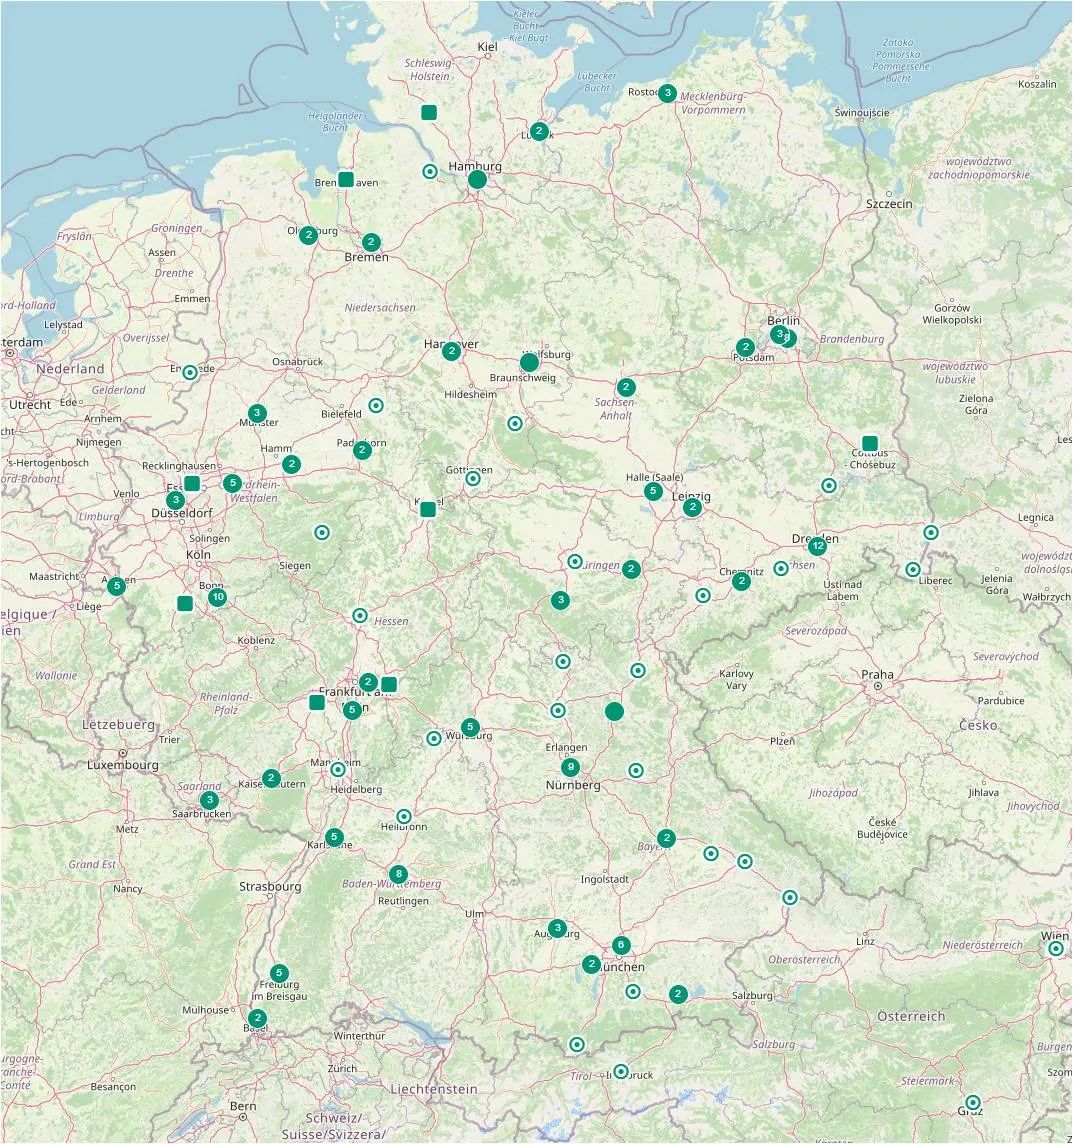
Task: Click the cluster marker 12 at Dresden
Action: pyautogui.click(x=817, y=546)
